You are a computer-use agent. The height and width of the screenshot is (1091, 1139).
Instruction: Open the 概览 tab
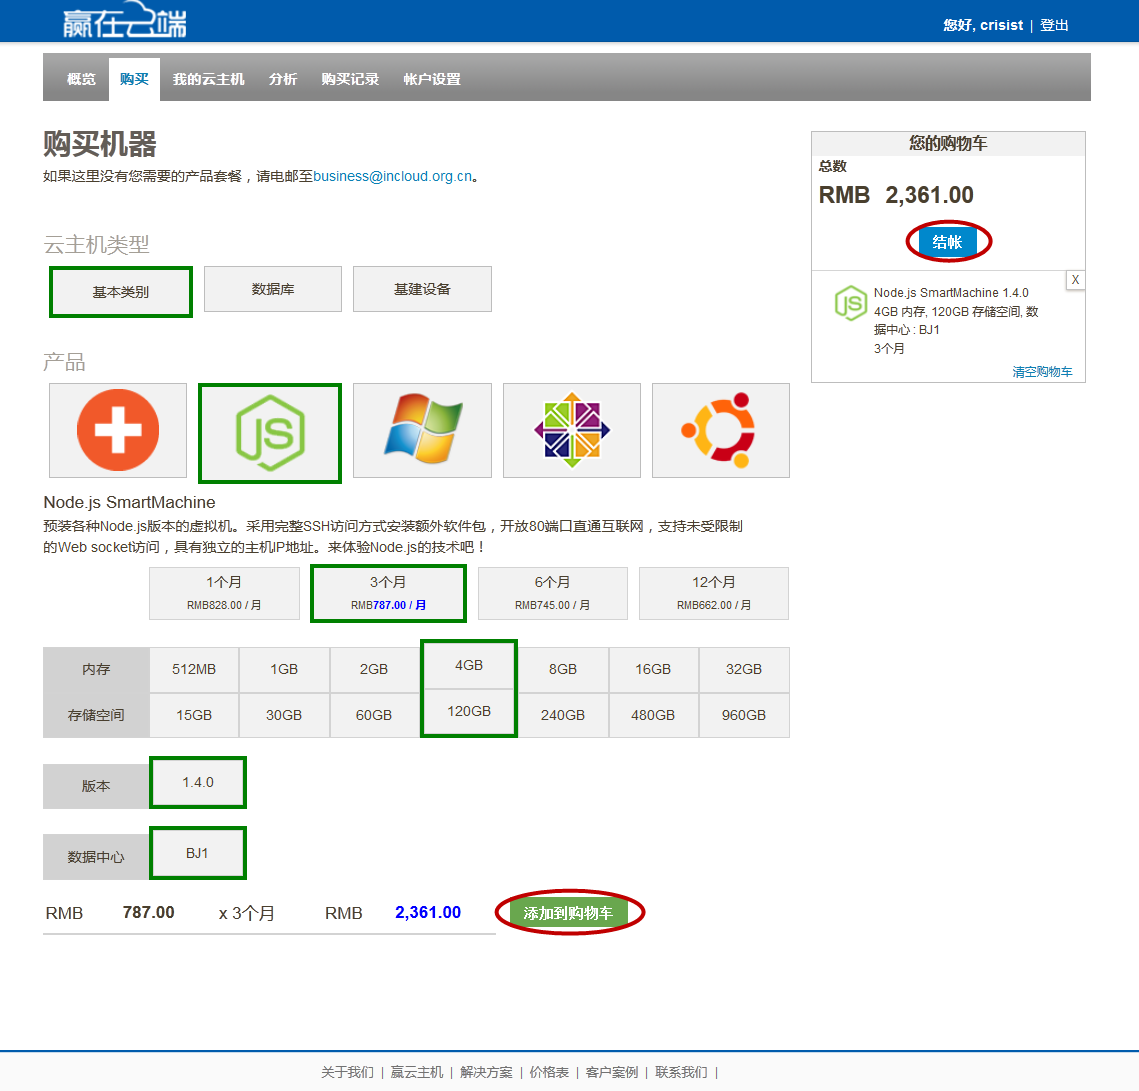[x=81, y=79]
